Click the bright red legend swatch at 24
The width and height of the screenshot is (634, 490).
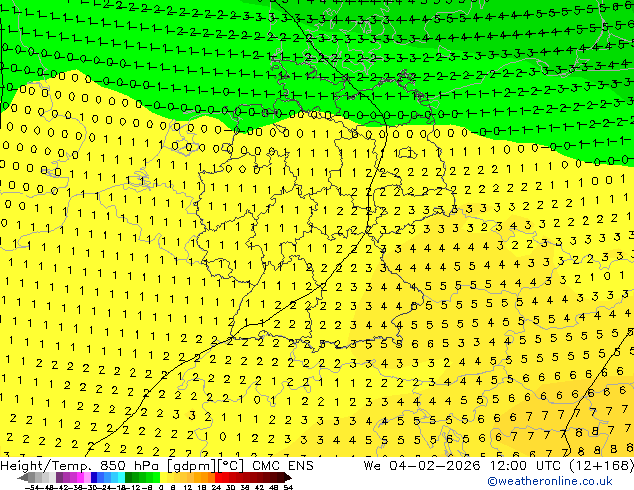coord(218,477)
